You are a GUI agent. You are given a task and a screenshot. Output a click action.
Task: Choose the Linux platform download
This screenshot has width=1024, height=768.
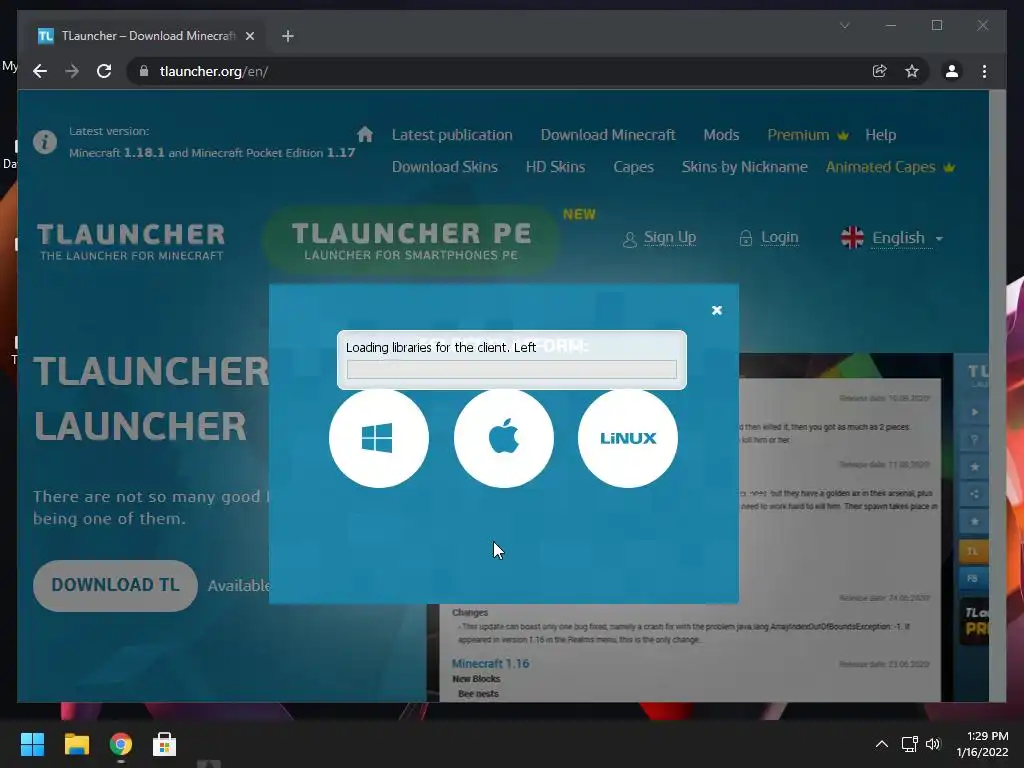pos(628,438)
